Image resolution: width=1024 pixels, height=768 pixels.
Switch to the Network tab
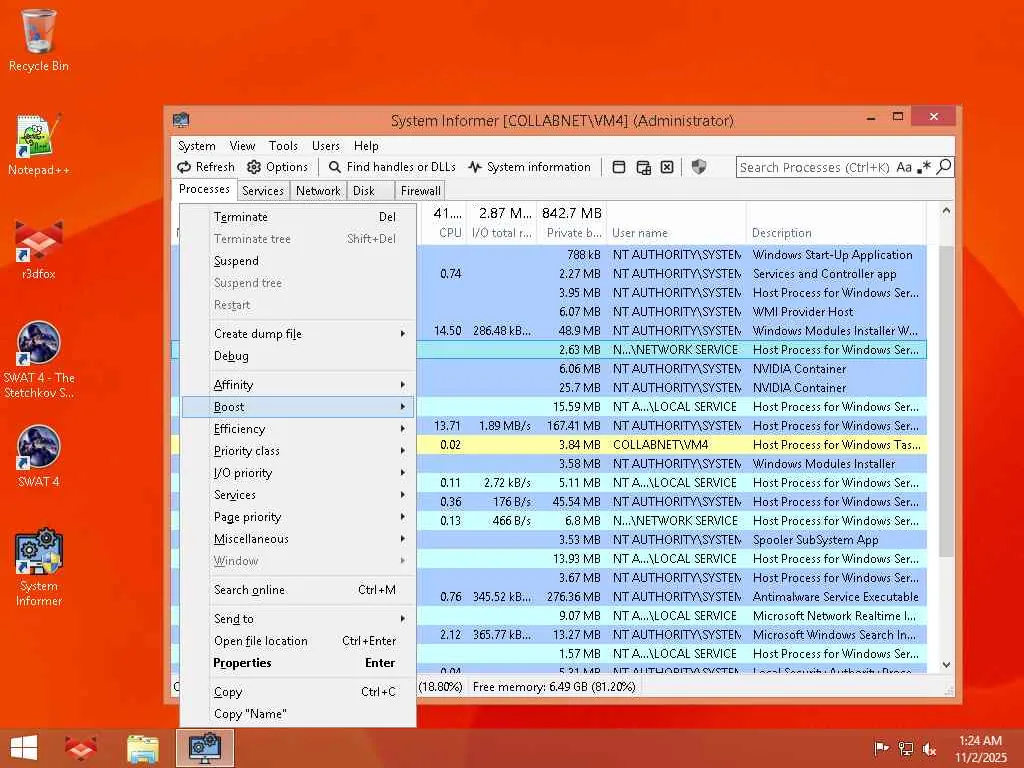(318, 191)
